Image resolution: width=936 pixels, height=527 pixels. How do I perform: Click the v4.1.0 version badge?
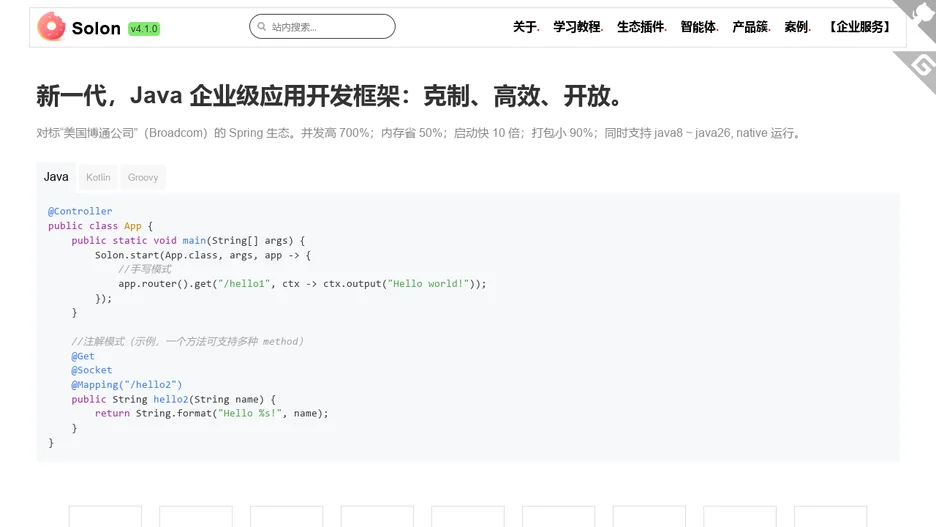pyautogui.click(x=144, y=29)
